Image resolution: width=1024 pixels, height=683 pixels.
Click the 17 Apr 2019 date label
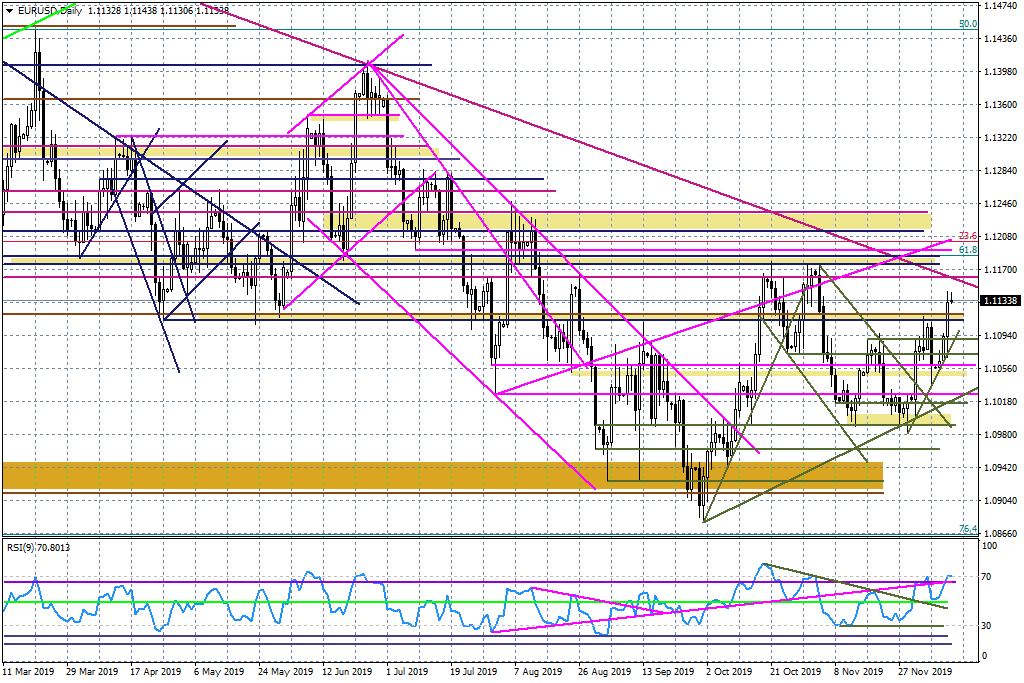click(x=155, y=671)
